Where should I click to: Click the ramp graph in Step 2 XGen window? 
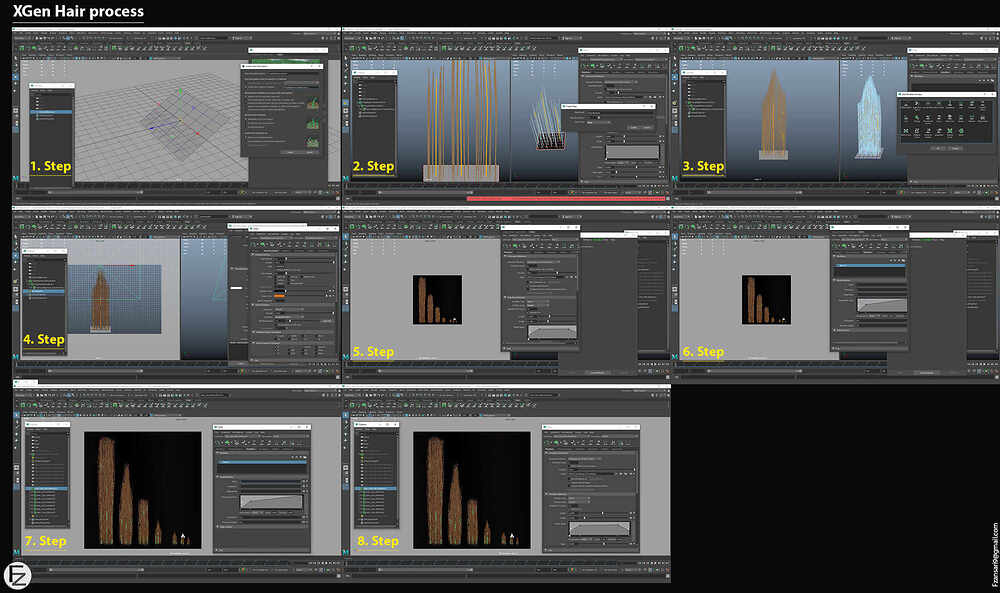[632, 152]
